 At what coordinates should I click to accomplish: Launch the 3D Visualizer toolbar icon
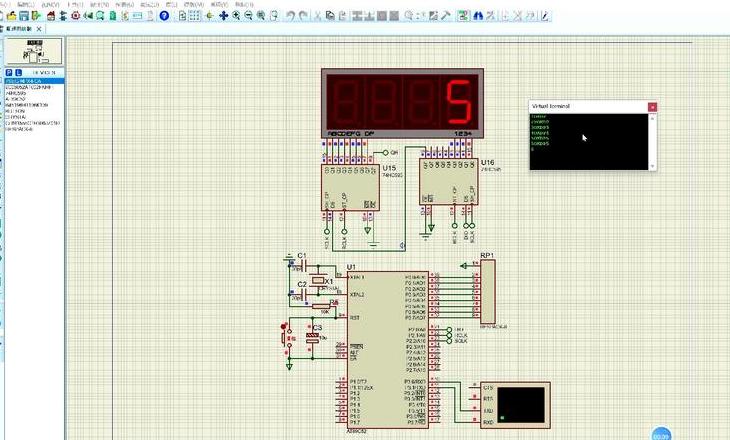[88, 16]
